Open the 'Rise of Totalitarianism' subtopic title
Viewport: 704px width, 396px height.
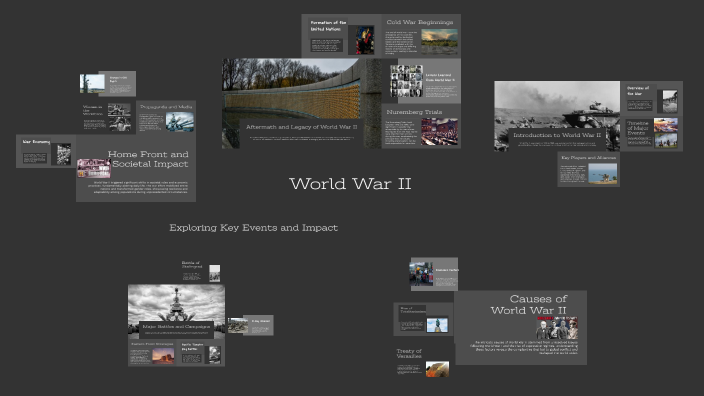413,310
